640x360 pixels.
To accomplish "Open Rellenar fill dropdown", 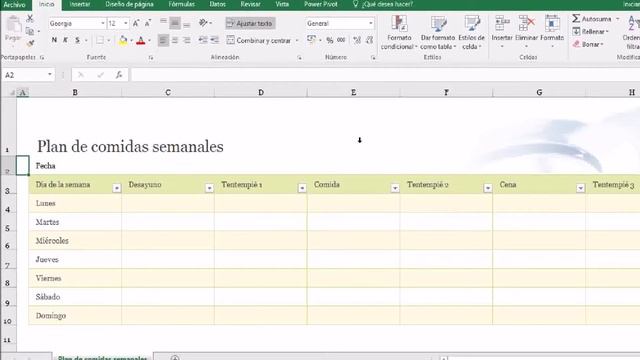I will pyautogui.click(x=591, y=31).
